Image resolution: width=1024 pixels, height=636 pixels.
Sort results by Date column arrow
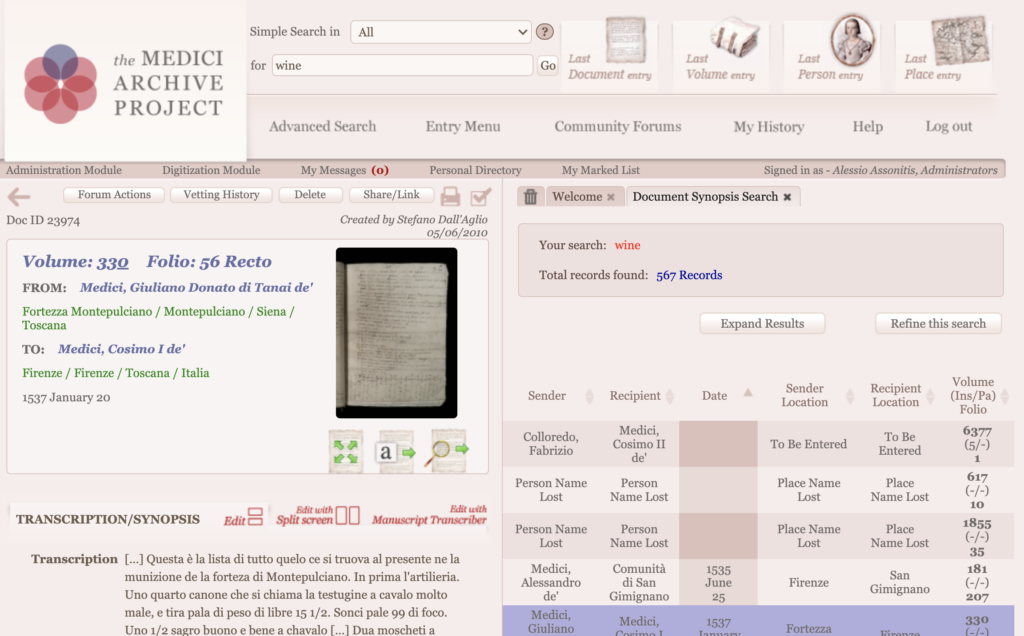point(747,394)
